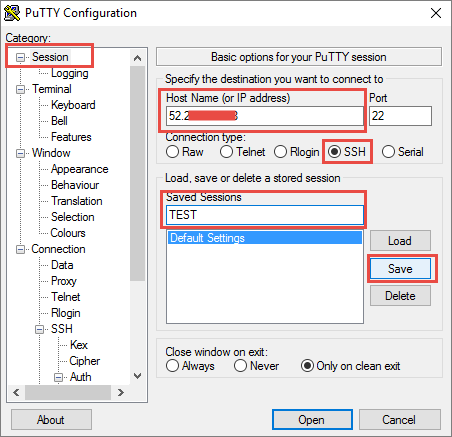
Task: Open the Appearance settings category
Action: pyautogui.click(x=80, y=169)
